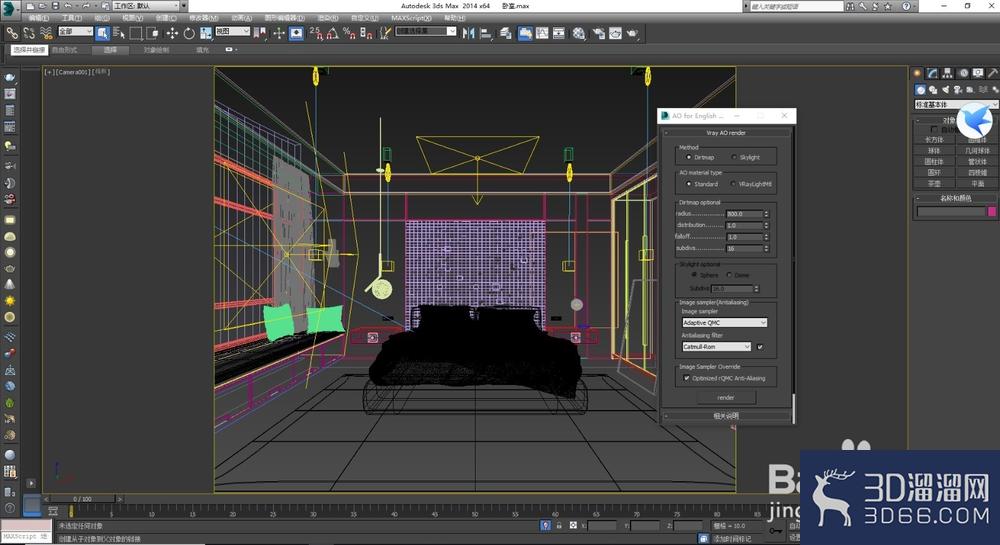Open the Hierarchy panel tab icon

pyautogui.click(x=948, y=73)
